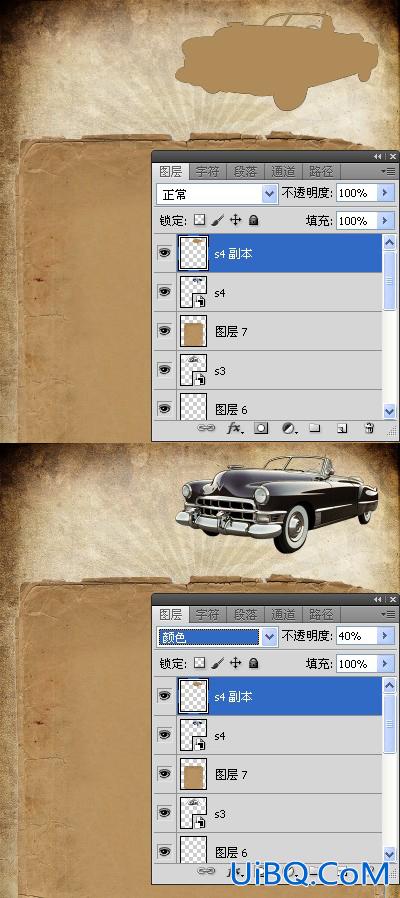Select s3 smart object thumbnail in lower panel
This screenshot has width=400, height=898.
tap(194, 813)
